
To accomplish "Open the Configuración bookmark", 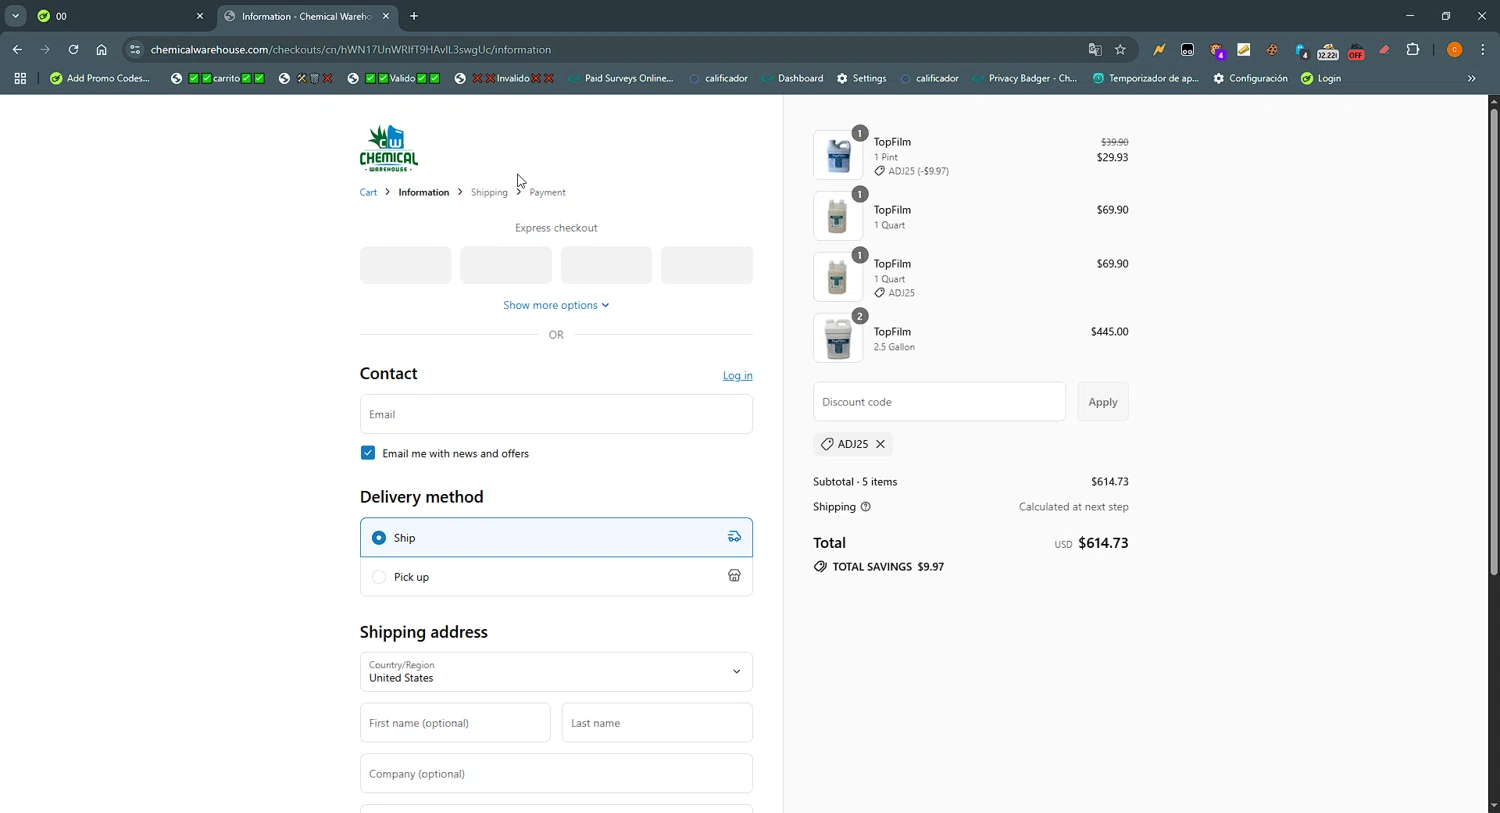I will [1250, 78].
